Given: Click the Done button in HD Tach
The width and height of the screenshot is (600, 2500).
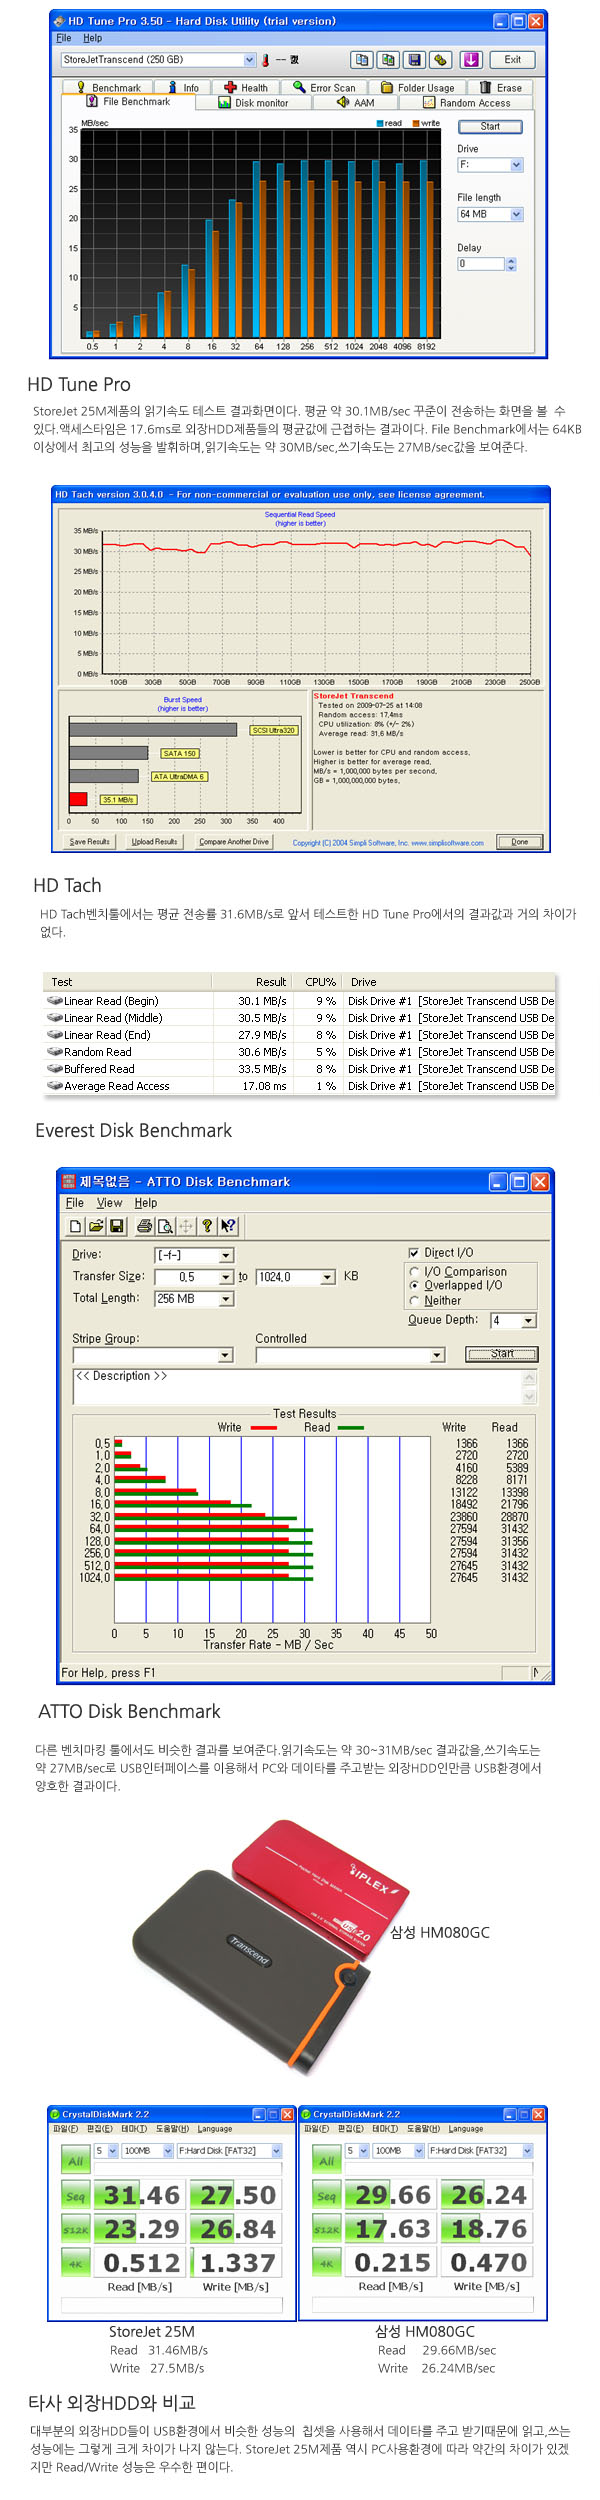Looking at the screenshot, I should 520,842.
